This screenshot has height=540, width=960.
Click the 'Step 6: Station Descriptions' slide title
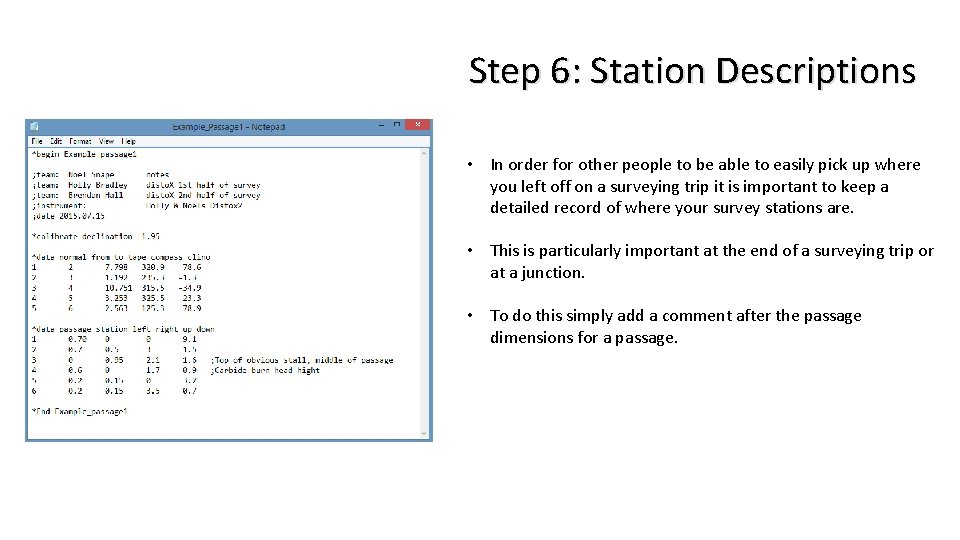(x=692, y=71)
